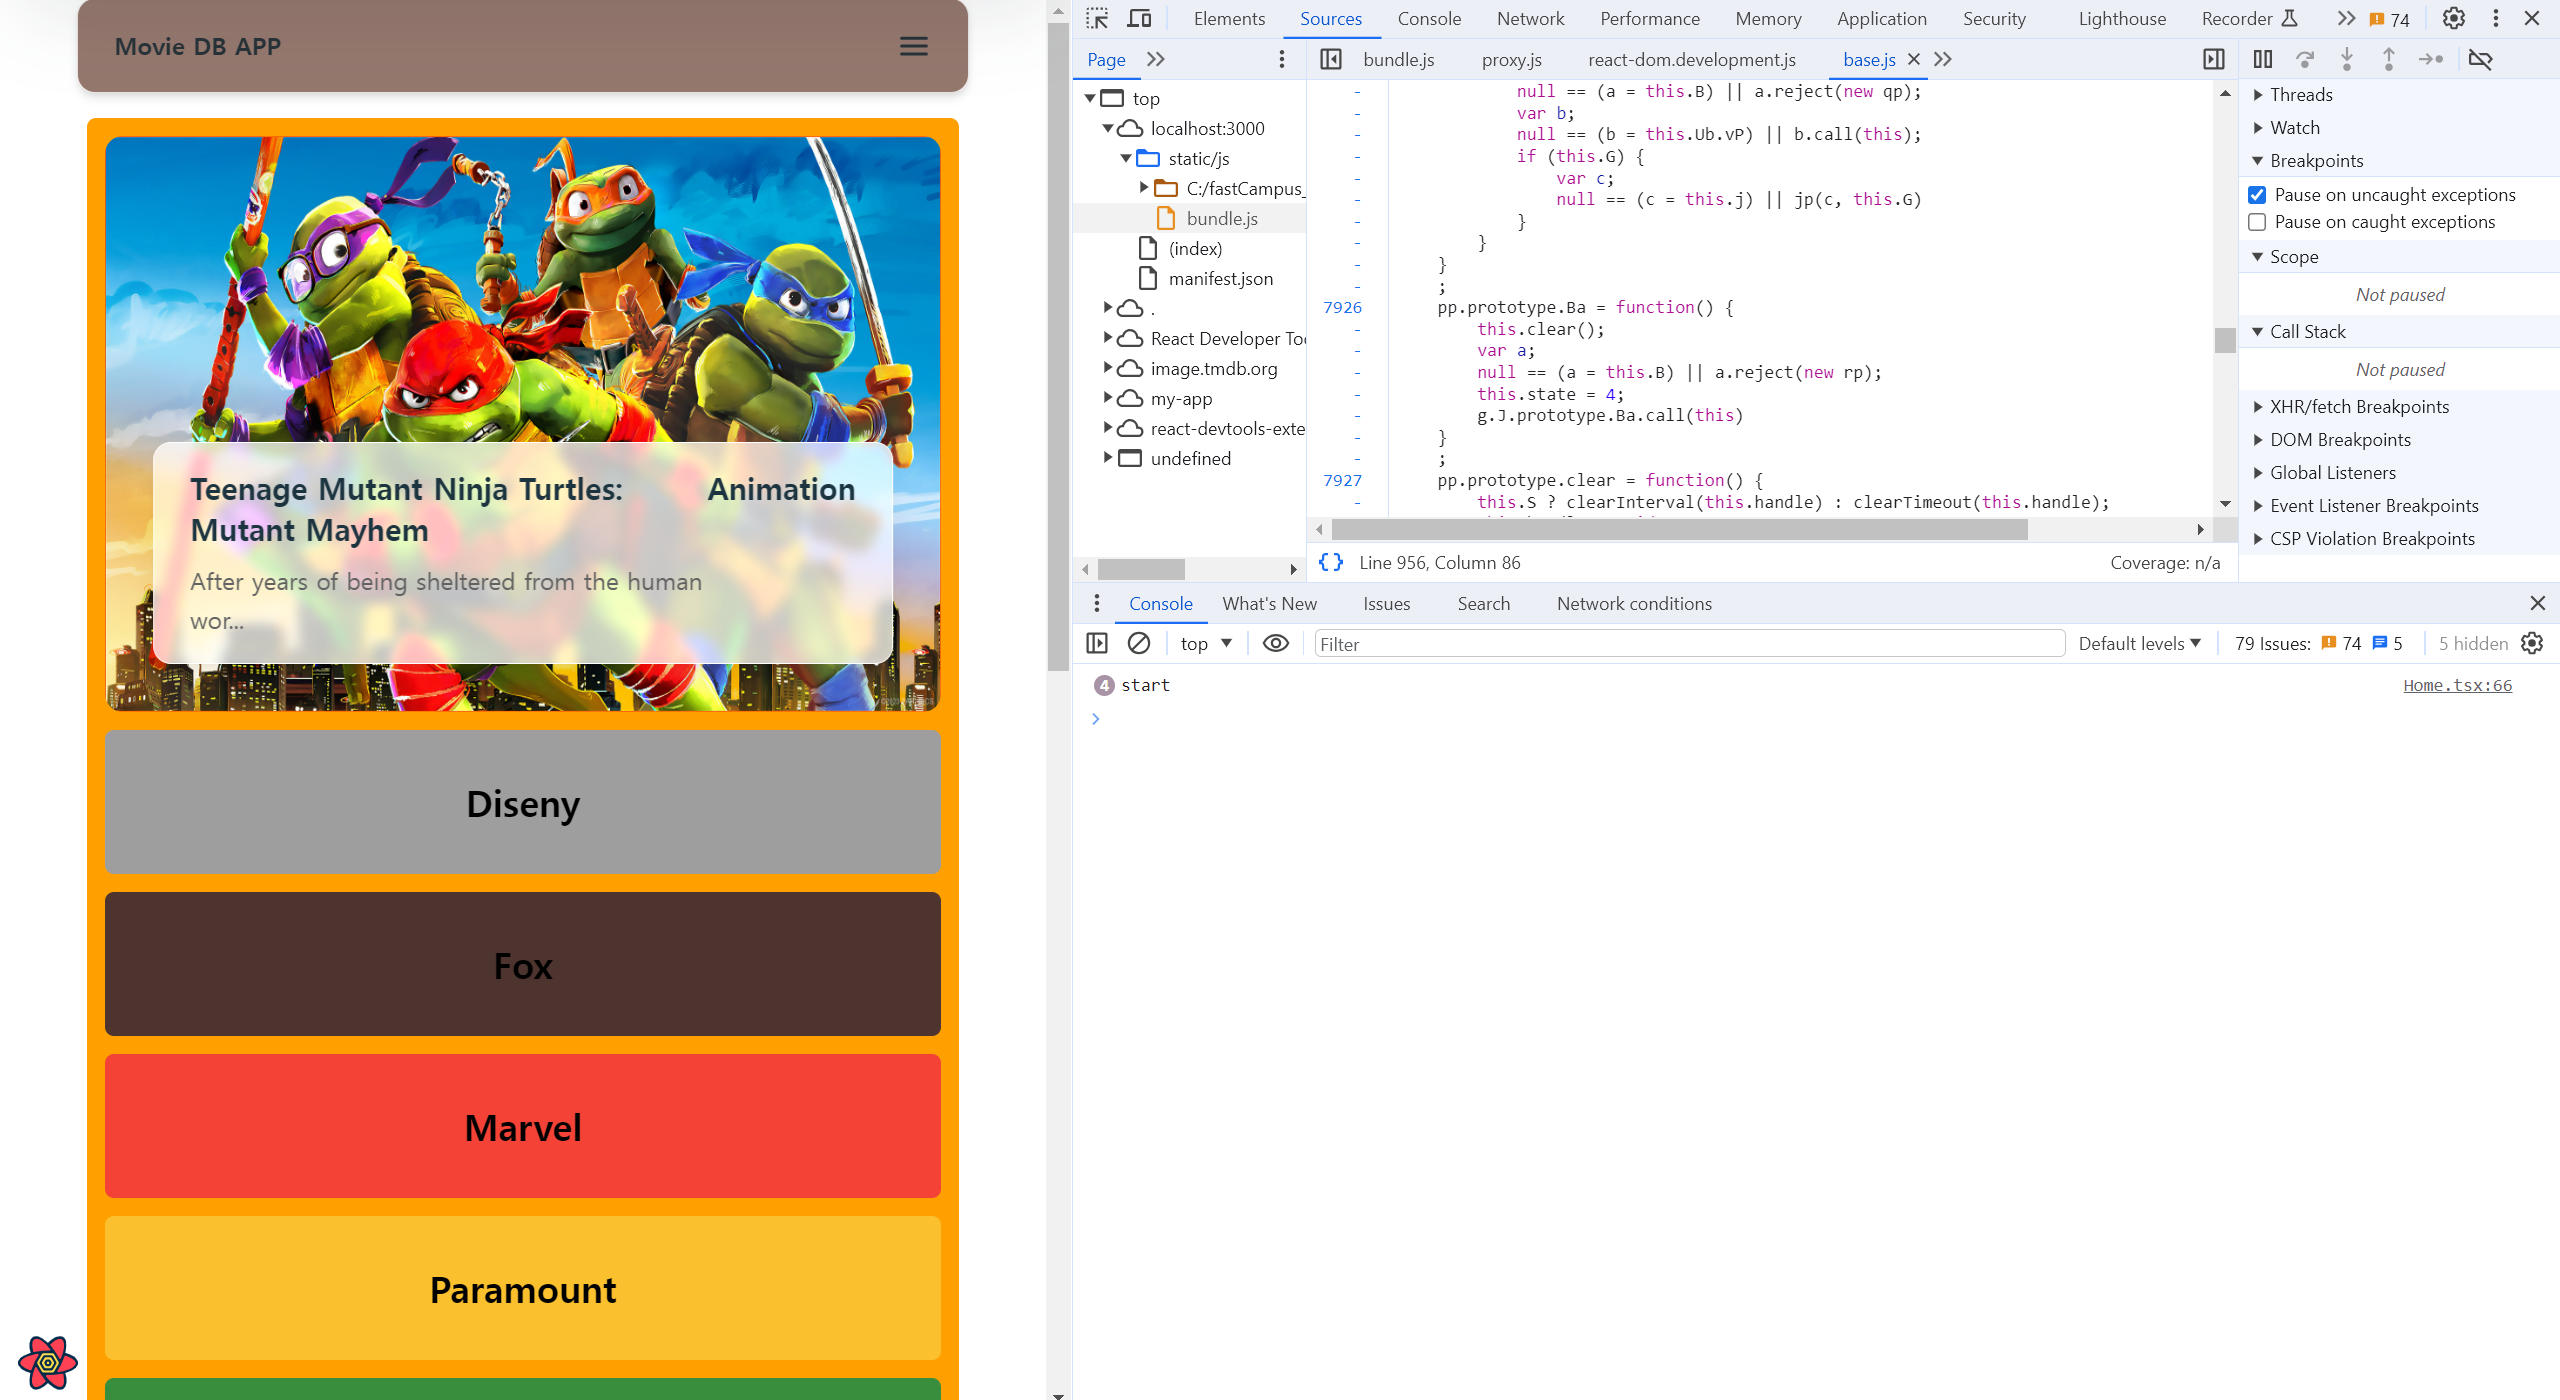Switch to the Network tab
The width and height of the screenshot is (2560, 1400).
1530,19
